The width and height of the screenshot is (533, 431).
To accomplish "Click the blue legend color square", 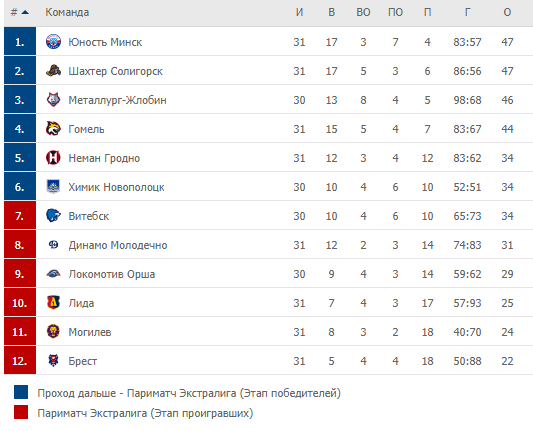I will pos(21,392).
